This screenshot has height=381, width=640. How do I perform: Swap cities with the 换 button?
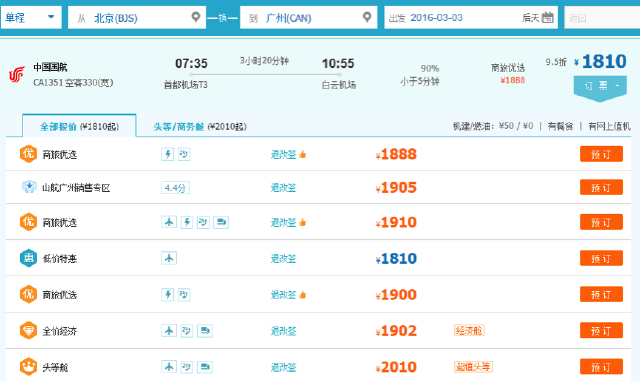[x=222, y=18]
